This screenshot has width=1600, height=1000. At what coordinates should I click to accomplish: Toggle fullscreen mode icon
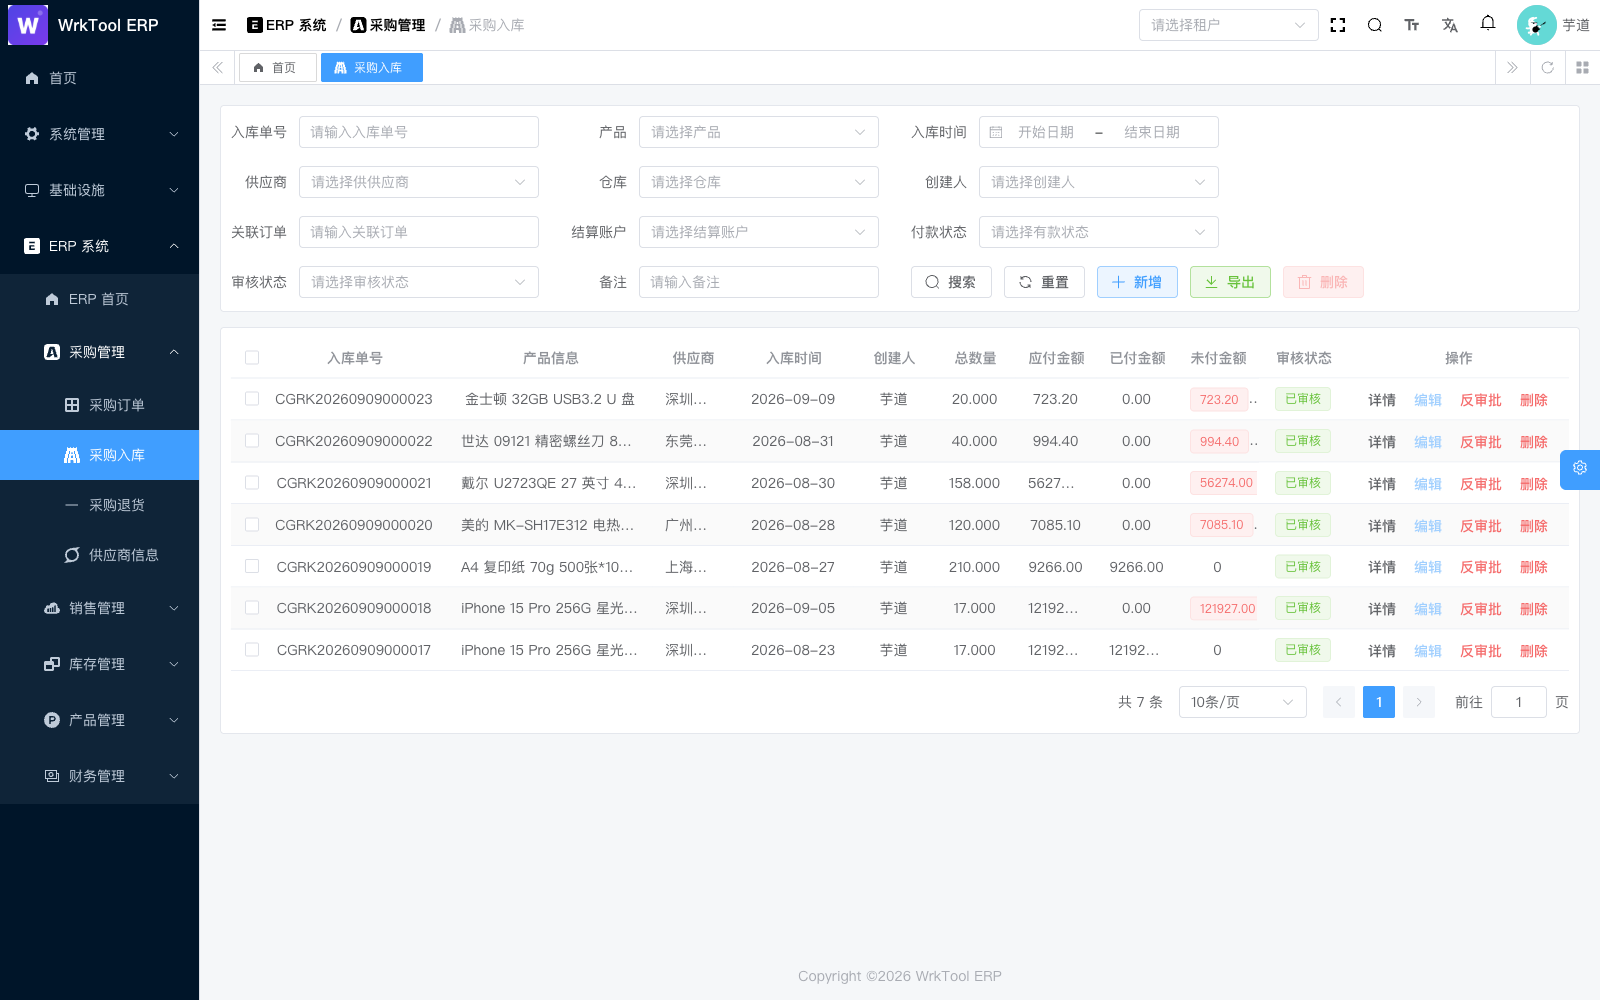pyautogui.click(x=1338, y=25)
